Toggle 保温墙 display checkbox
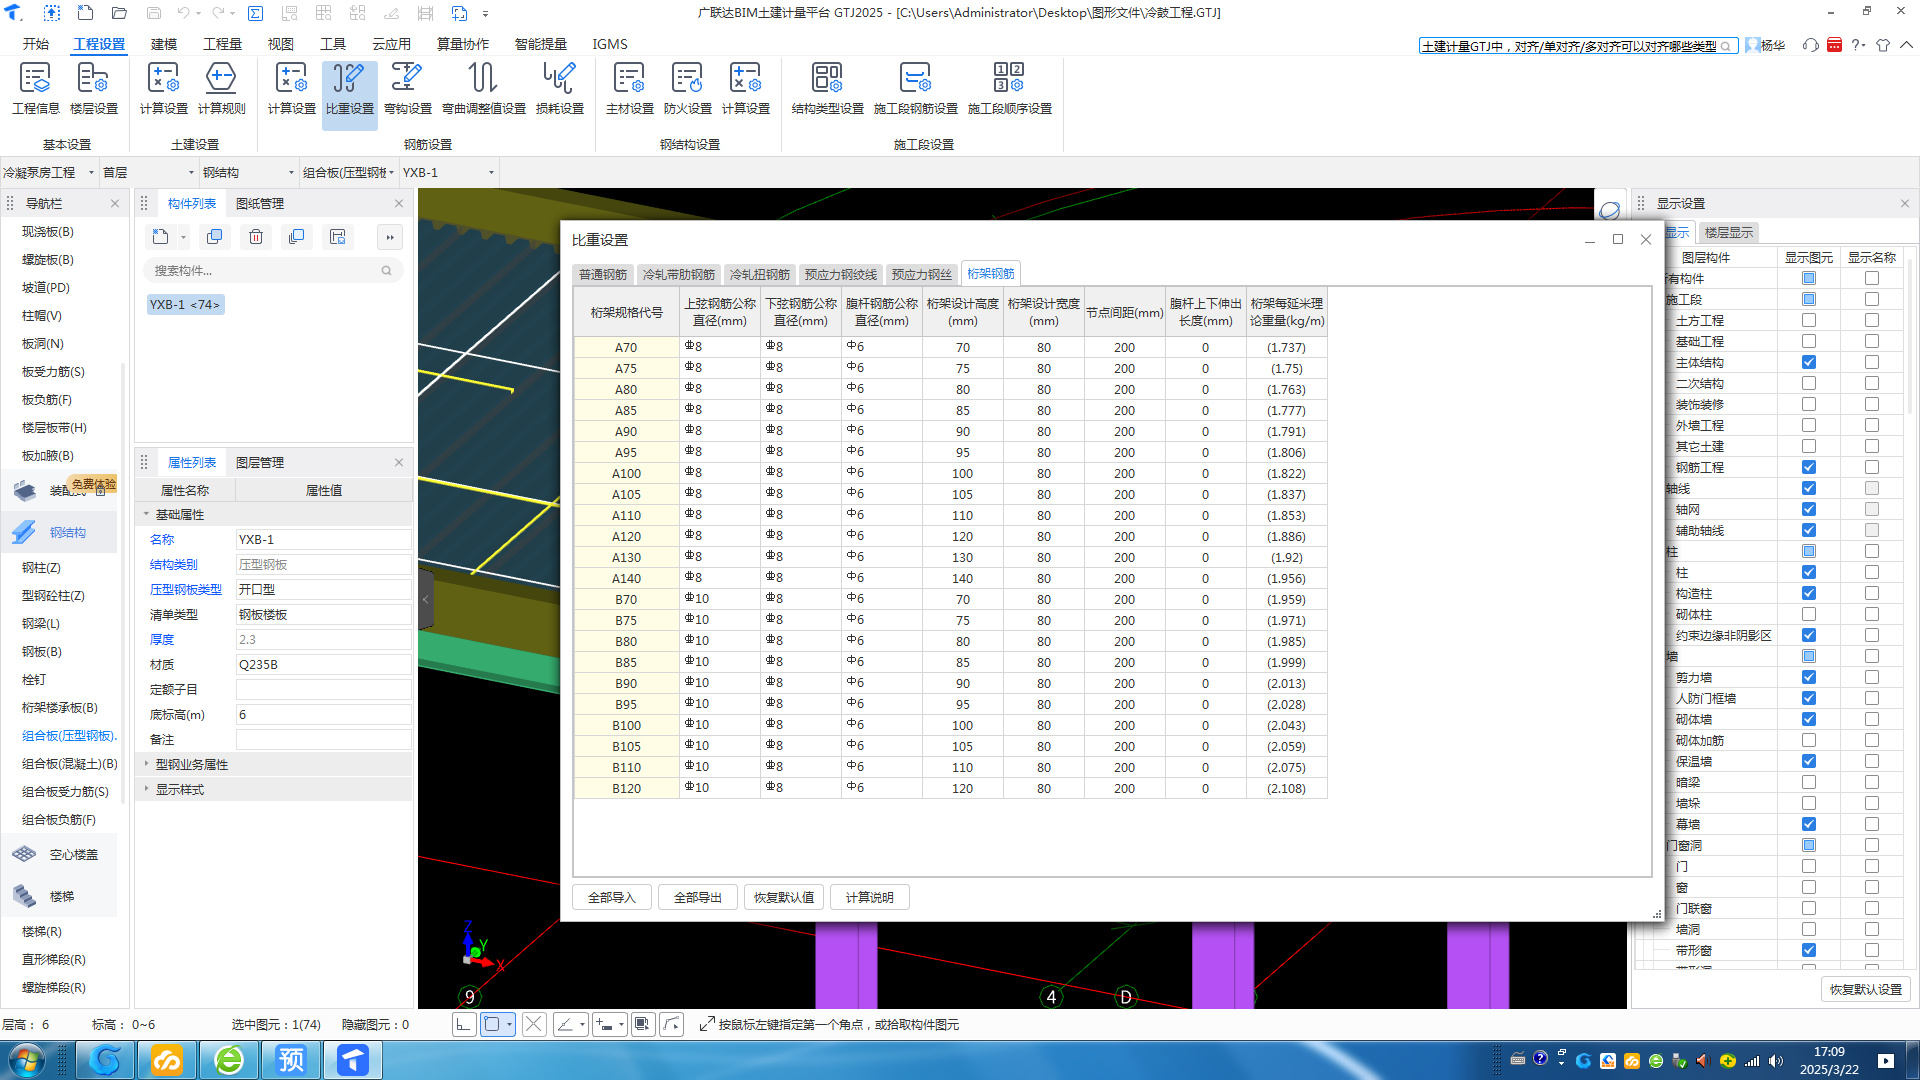This screenshot has height=1080, width=1920. tap(1809, 761)
